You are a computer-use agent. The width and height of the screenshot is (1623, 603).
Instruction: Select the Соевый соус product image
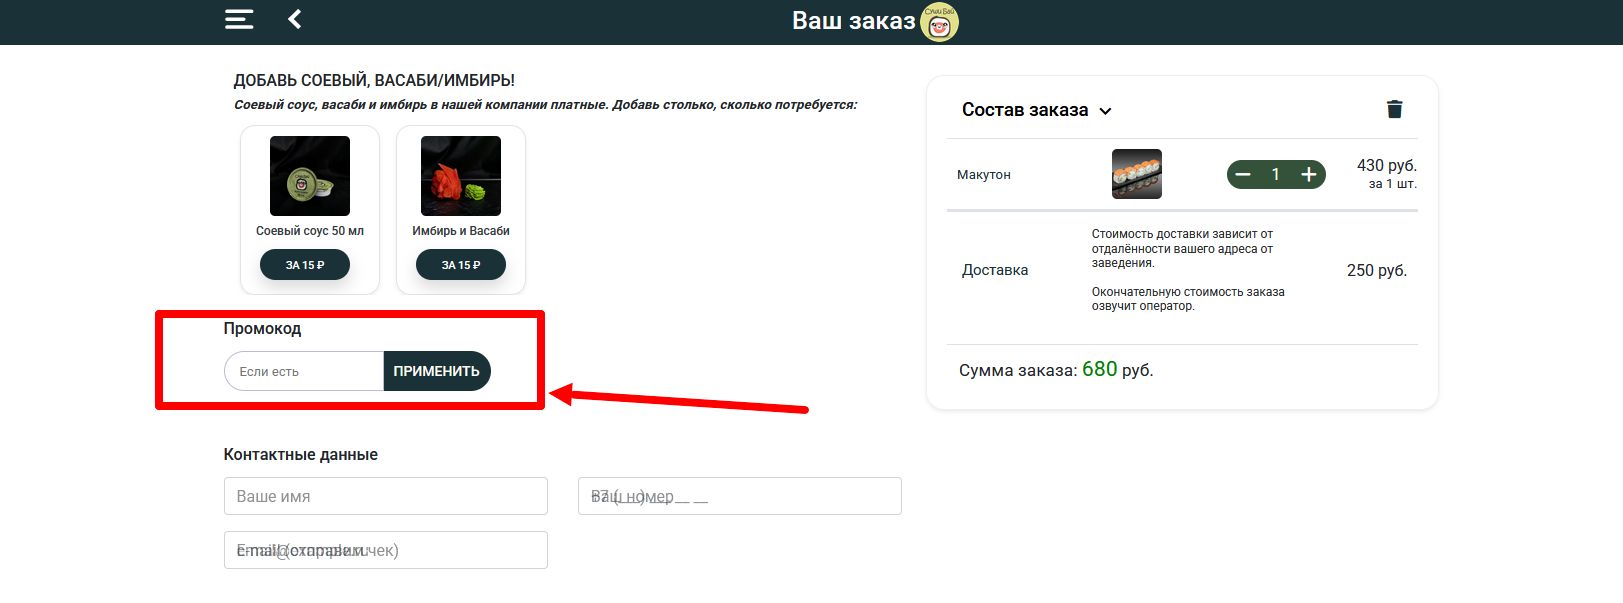click(310, 176)
